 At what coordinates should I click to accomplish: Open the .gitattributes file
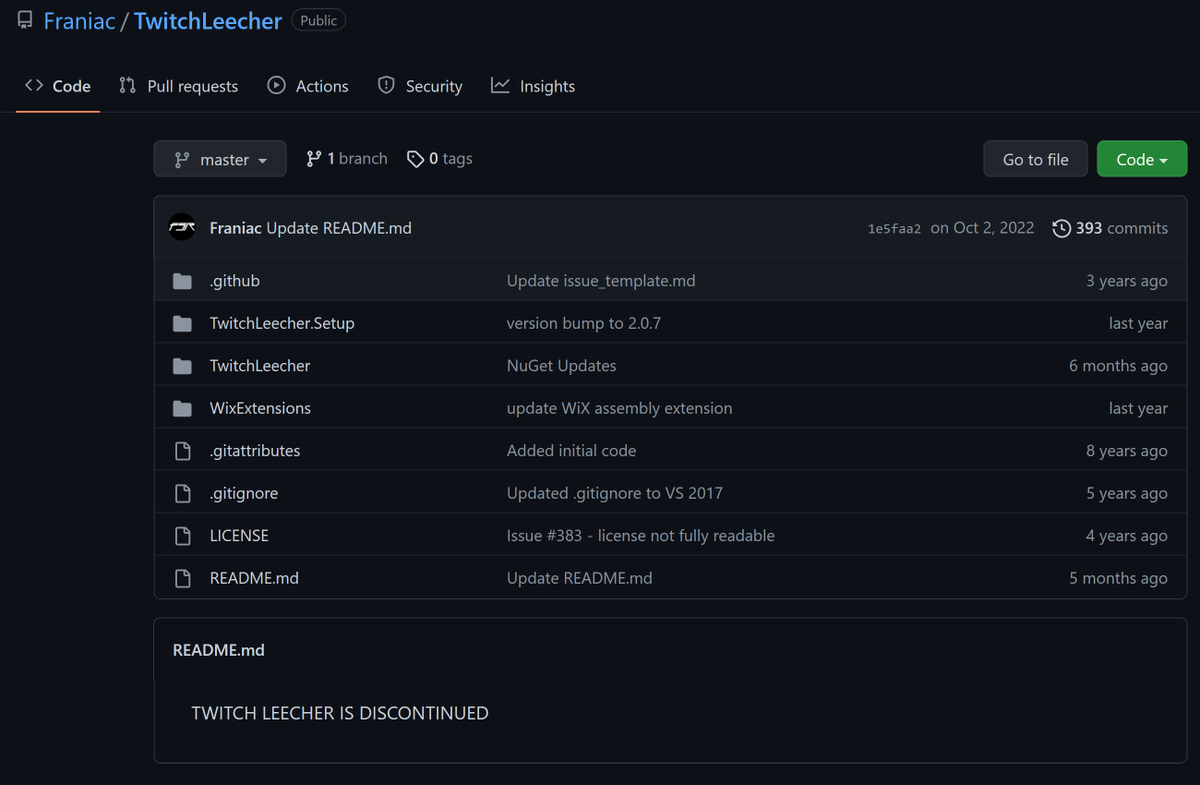[255, 451]
